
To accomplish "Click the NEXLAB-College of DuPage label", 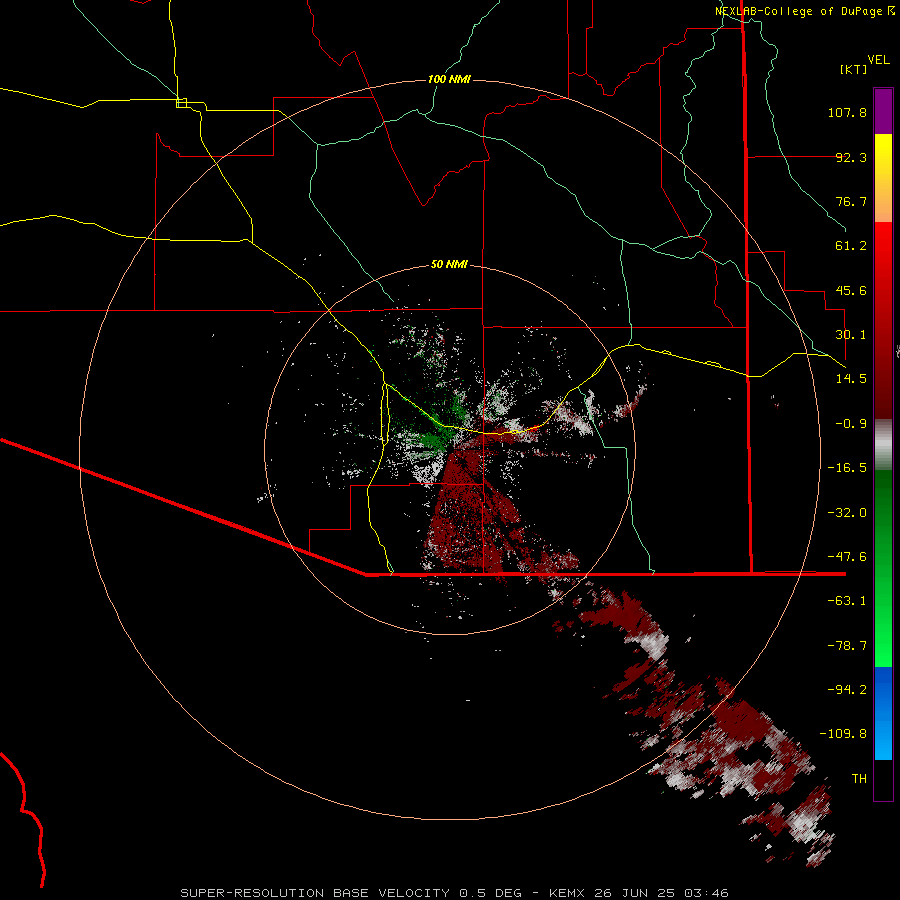I will [x=801, y=11].
